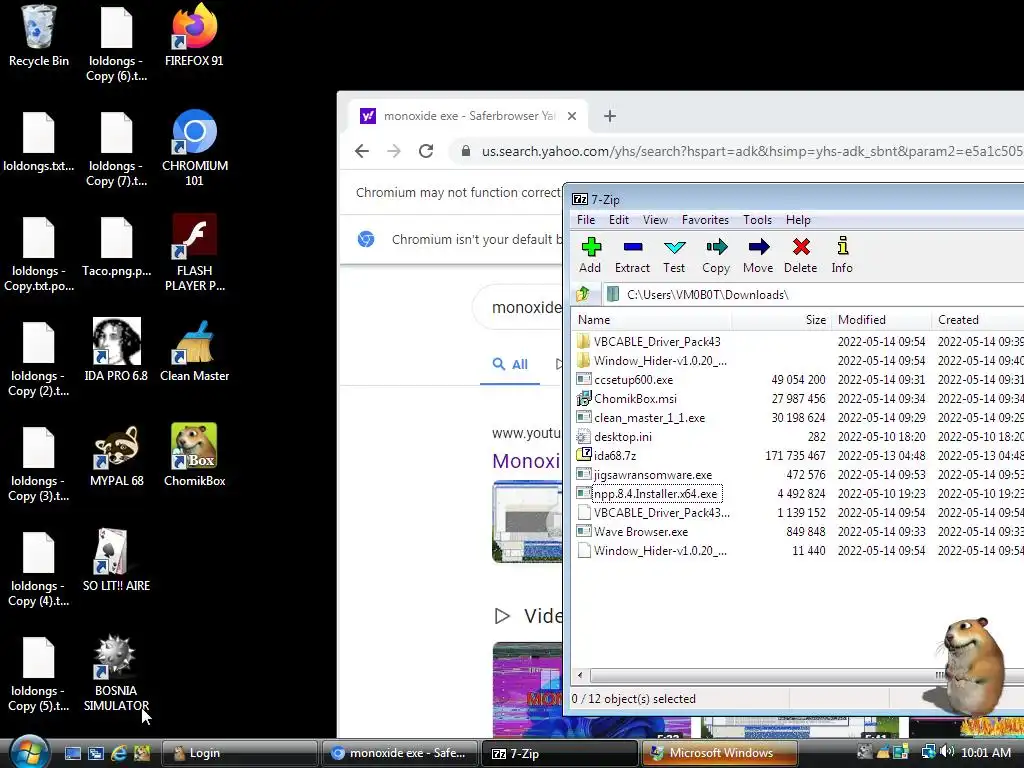1024x768 pixels.
Task: Sort files by the Modified column header
Action: coord(882,320)
